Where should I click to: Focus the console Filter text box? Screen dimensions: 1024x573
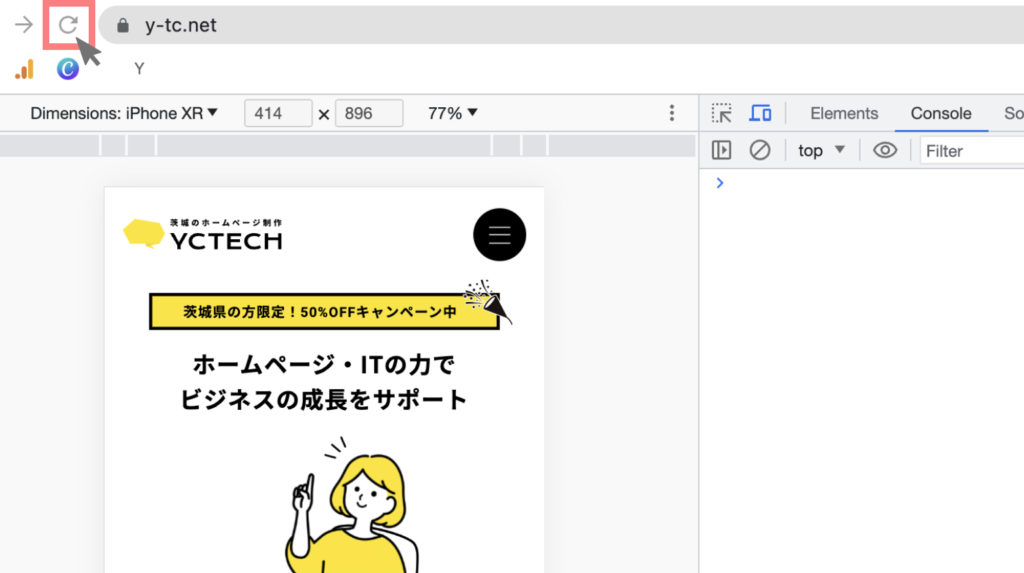click(x=970, y=150)
